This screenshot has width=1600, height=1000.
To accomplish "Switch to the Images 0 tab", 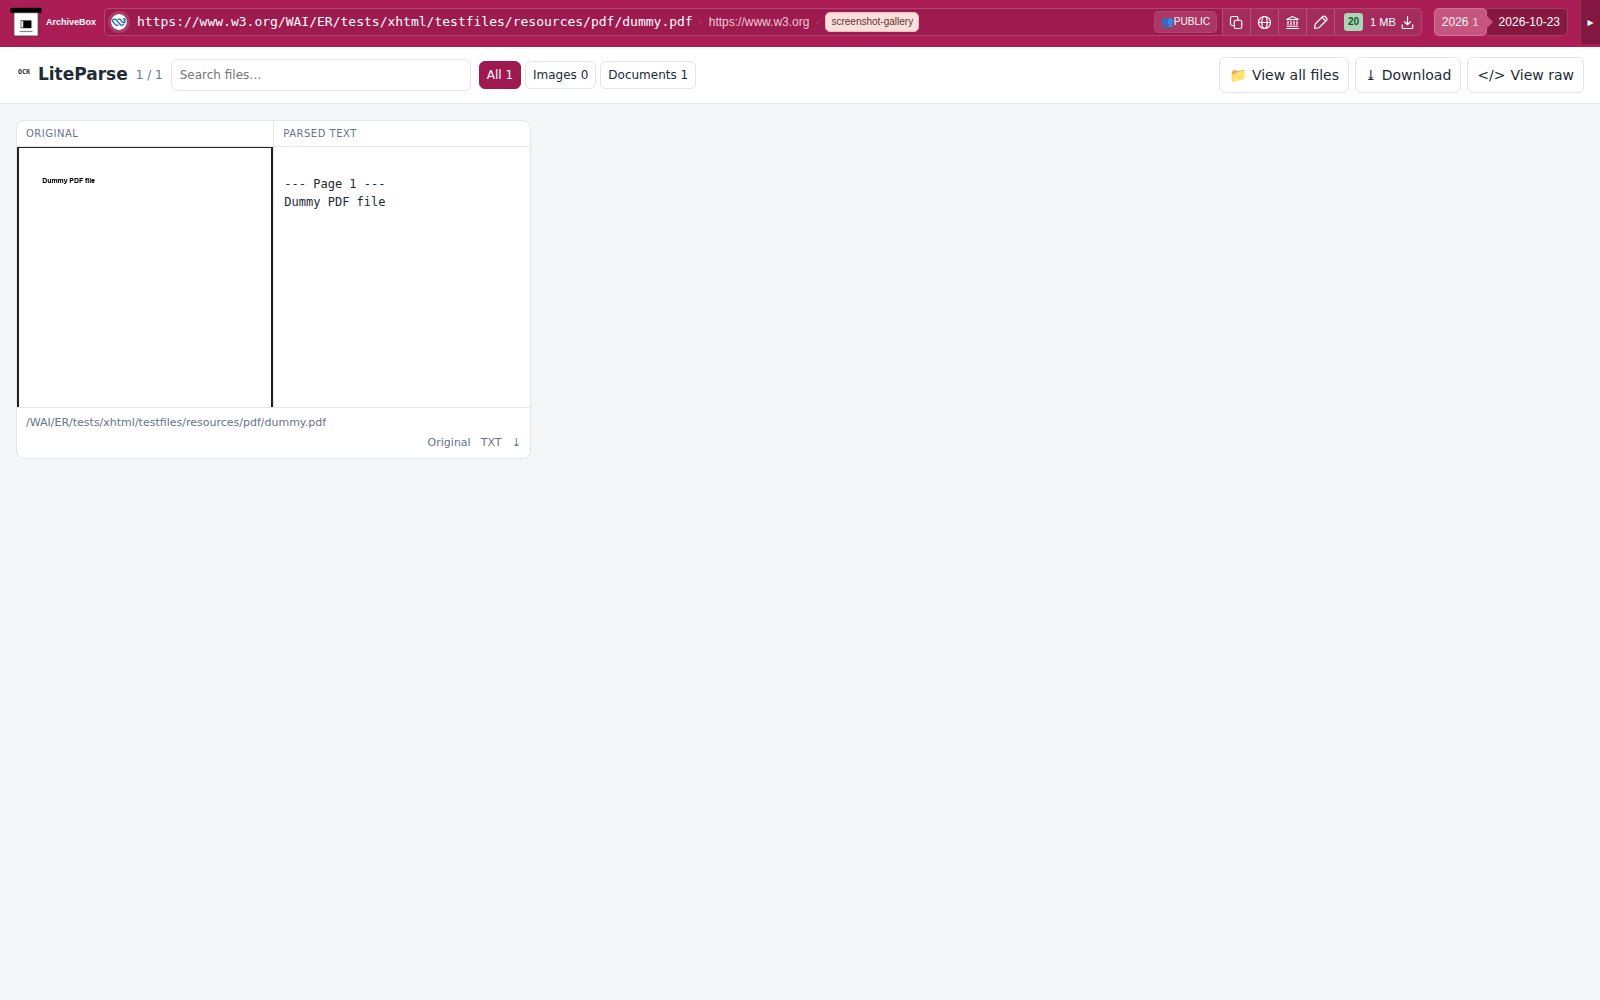I will pos(560,75).
